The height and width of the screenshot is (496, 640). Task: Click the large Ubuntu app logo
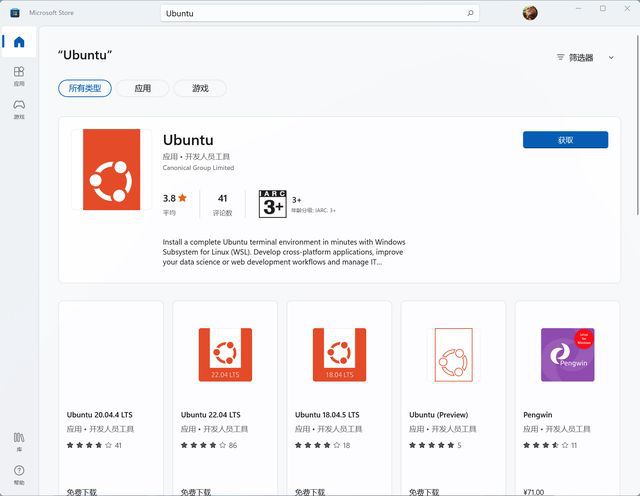click(x=112, y=169)
